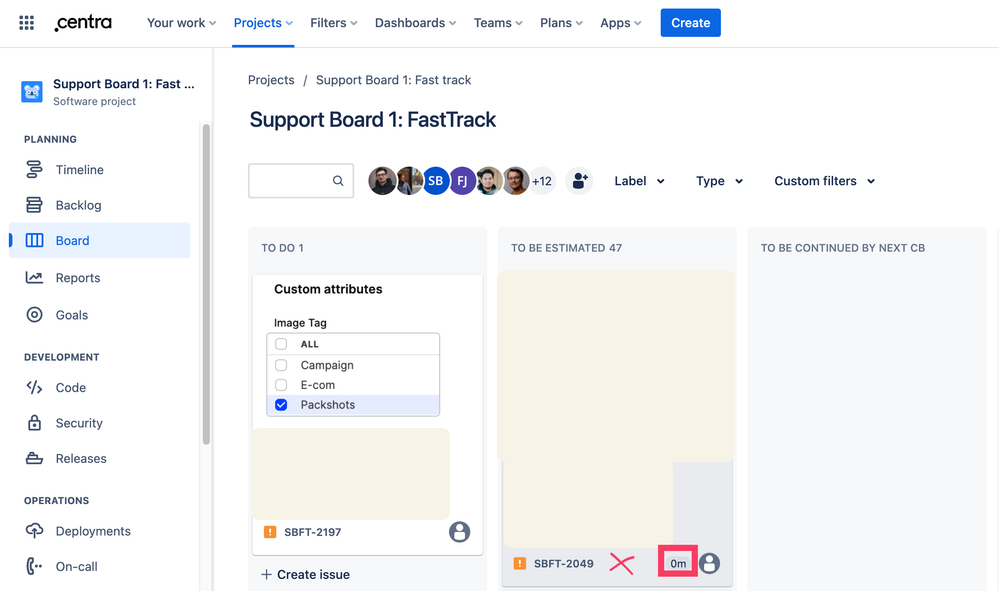Click the TO BE ESTIMATED 47 column header

pyautogui.click(x=566, y=248)
